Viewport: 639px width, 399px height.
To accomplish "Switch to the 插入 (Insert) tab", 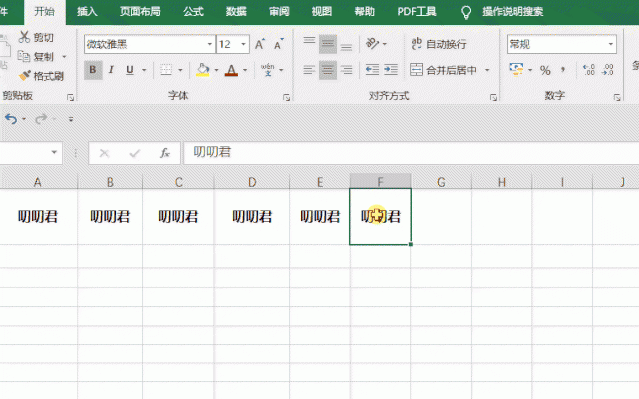I will click(87, 12).
